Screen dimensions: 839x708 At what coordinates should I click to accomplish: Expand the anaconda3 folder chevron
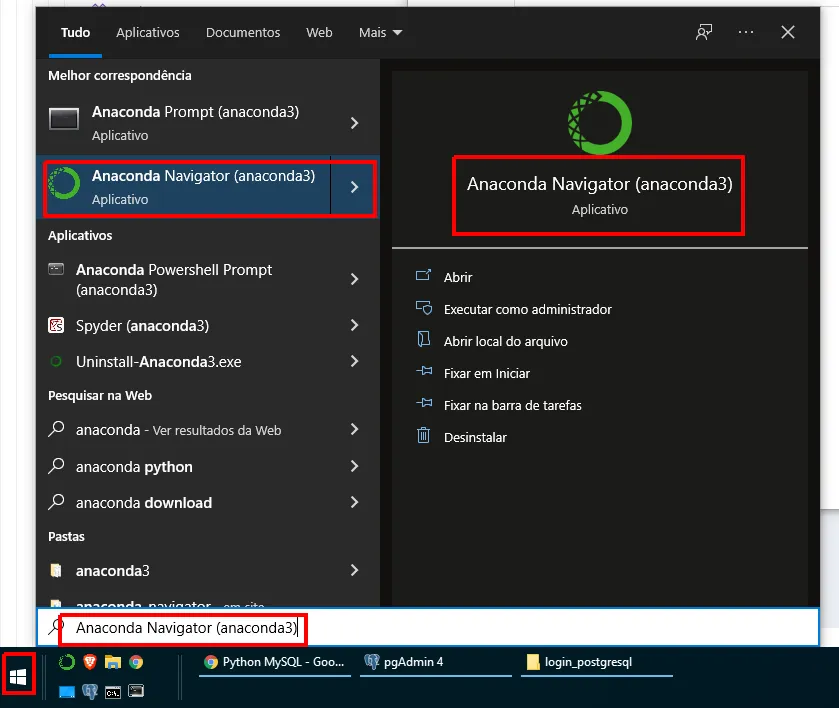(354, 570)
